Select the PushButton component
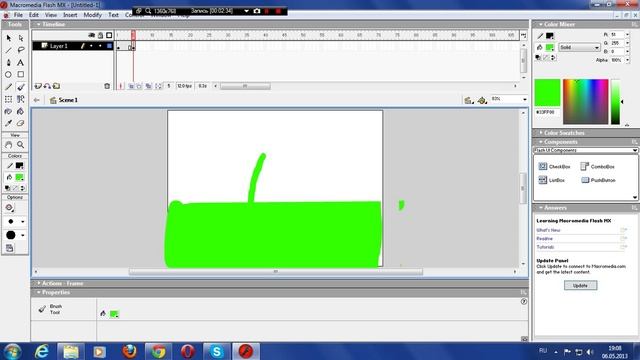The width and height of the screenshot is (640, 360). click(x=598, y=180)
